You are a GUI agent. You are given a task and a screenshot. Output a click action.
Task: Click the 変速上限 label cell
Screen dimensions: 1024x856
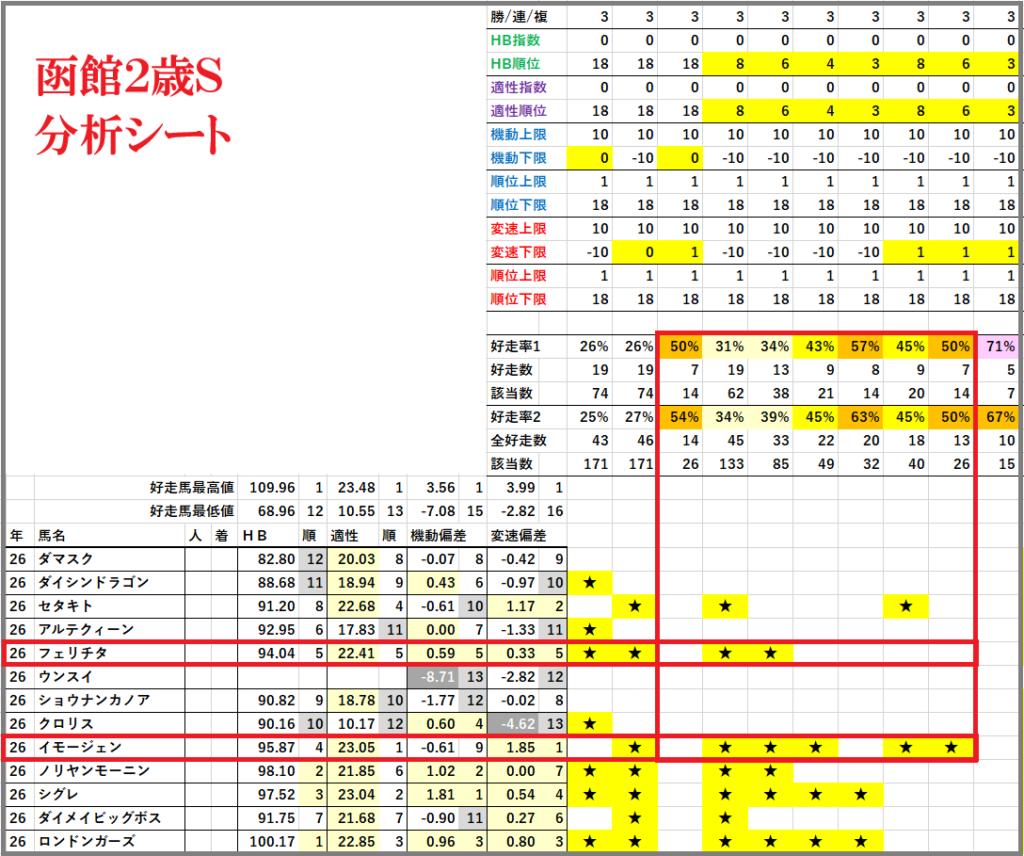(519, 229)
